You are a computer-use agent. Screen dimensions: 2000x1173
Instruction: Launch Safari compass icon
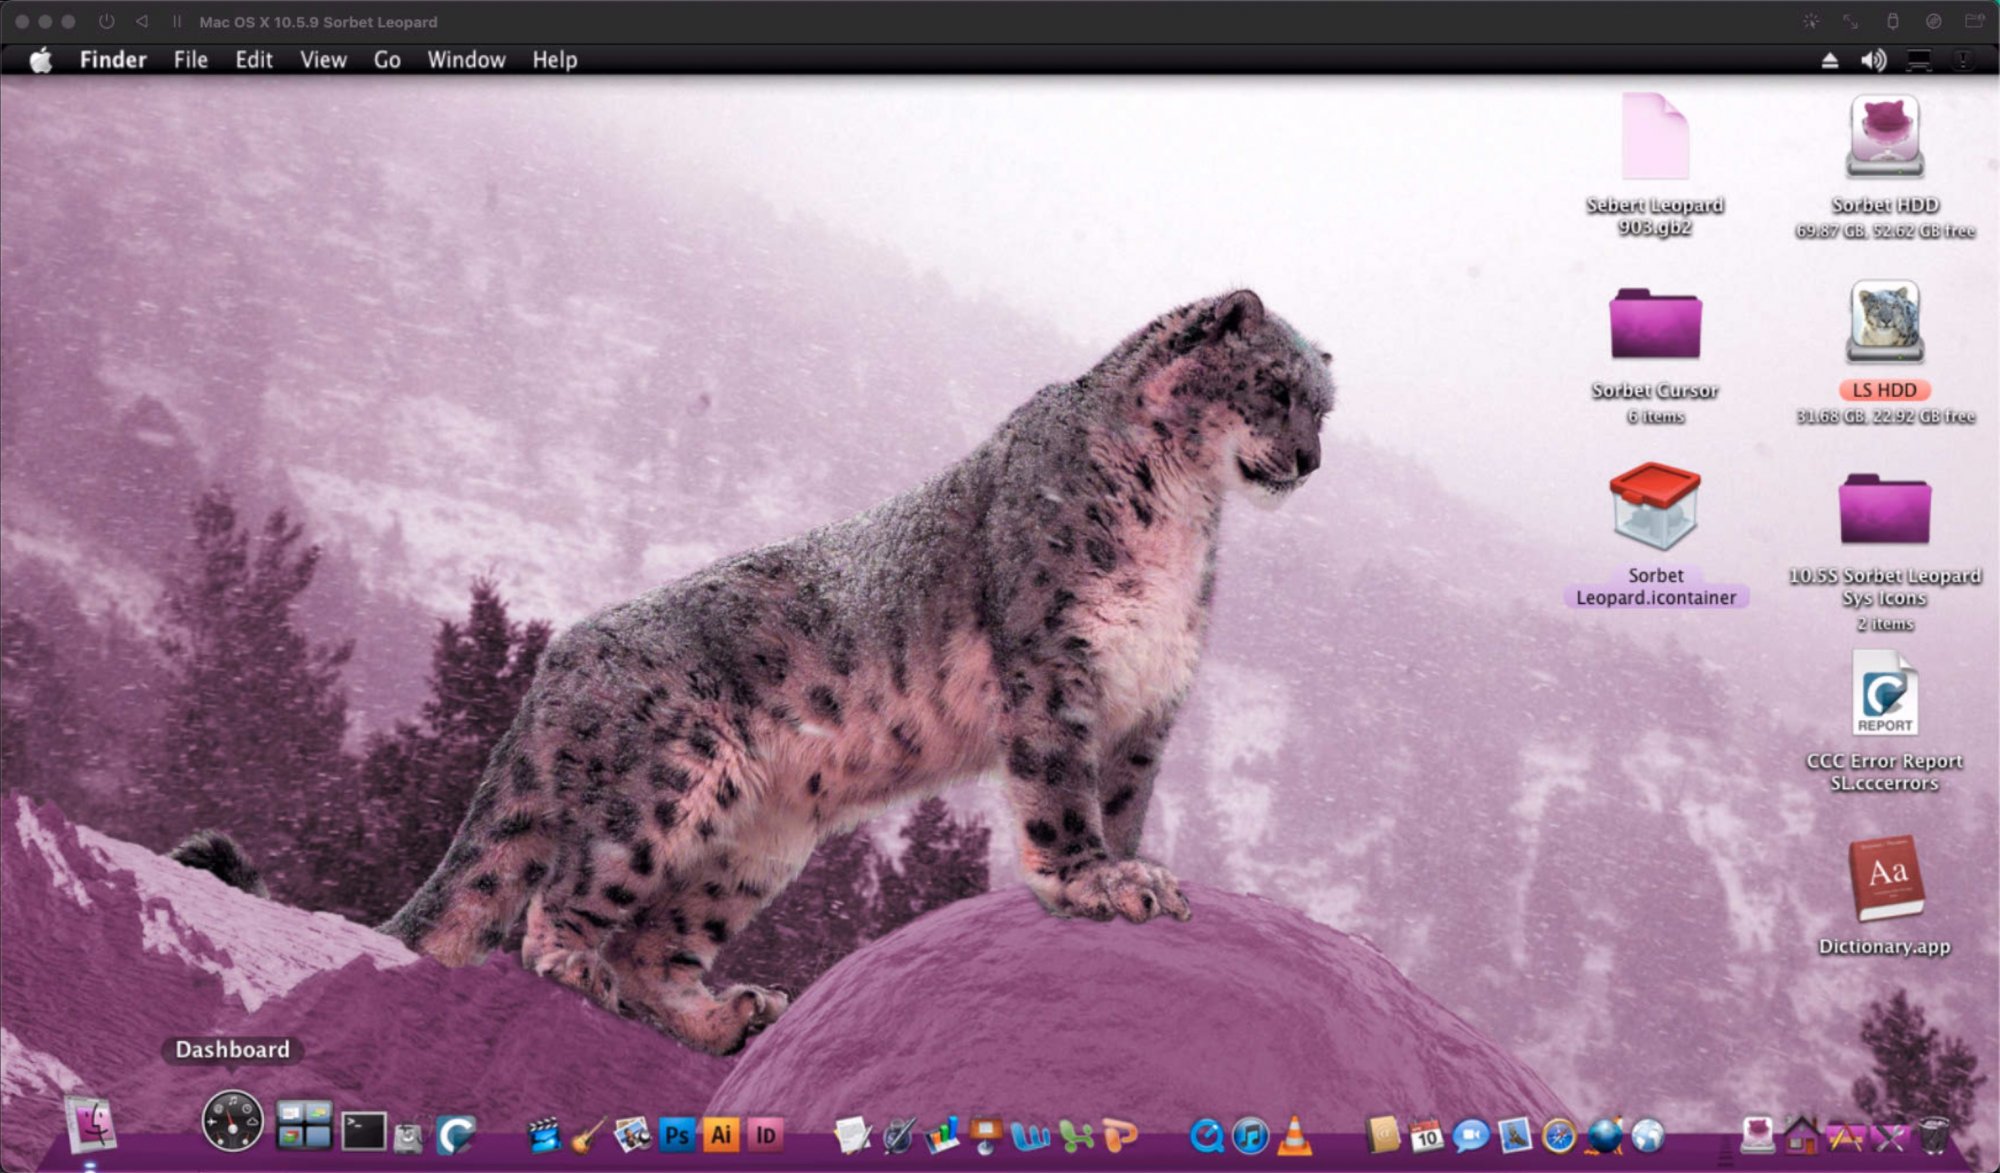point(1559,1135)
